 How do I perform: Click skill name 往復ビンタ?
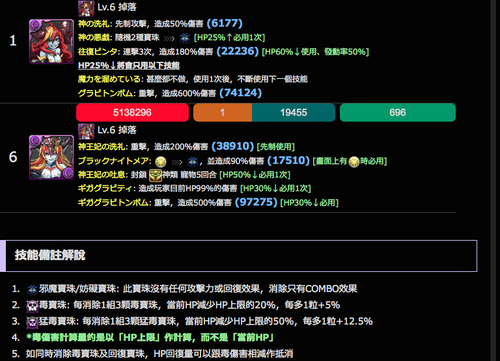(x=99, y=52)
